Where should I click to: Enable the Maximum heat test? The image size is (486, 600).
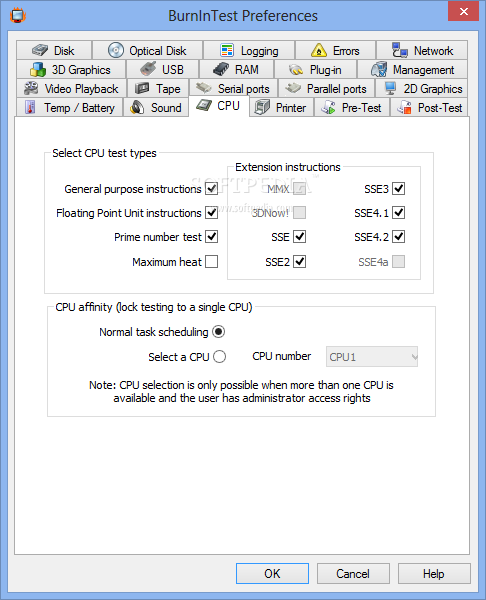tap(212, 262)
